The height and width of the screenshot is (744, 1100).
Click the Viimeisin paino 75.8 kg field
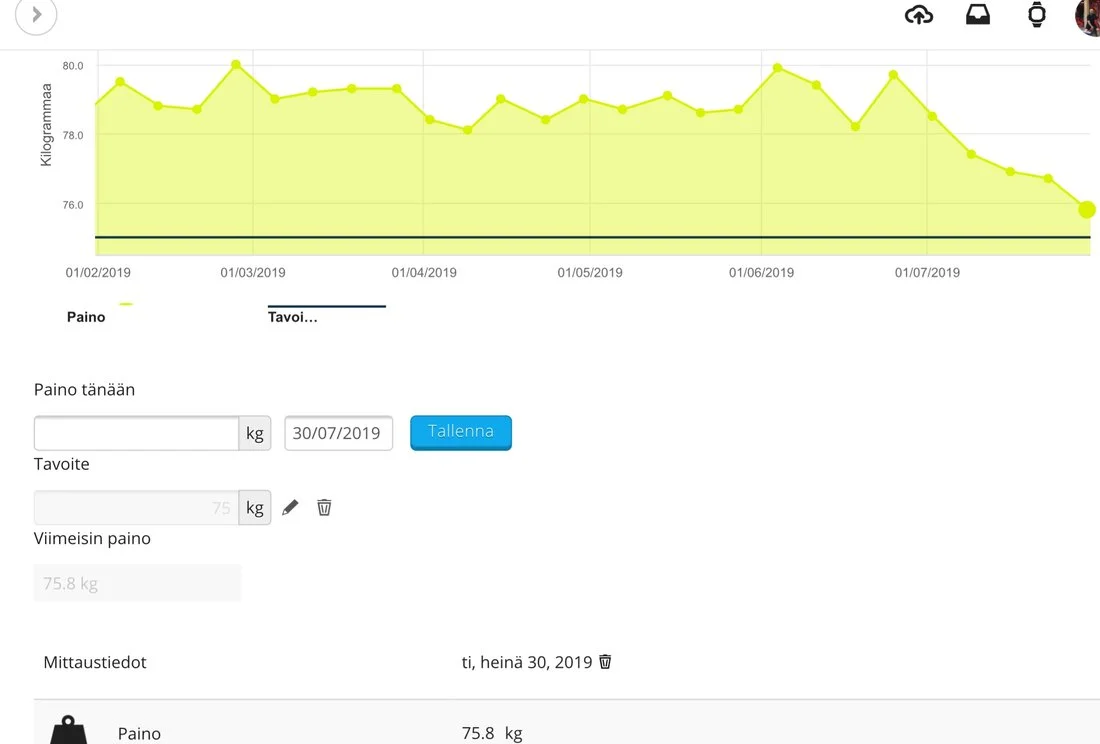[137, 583]
